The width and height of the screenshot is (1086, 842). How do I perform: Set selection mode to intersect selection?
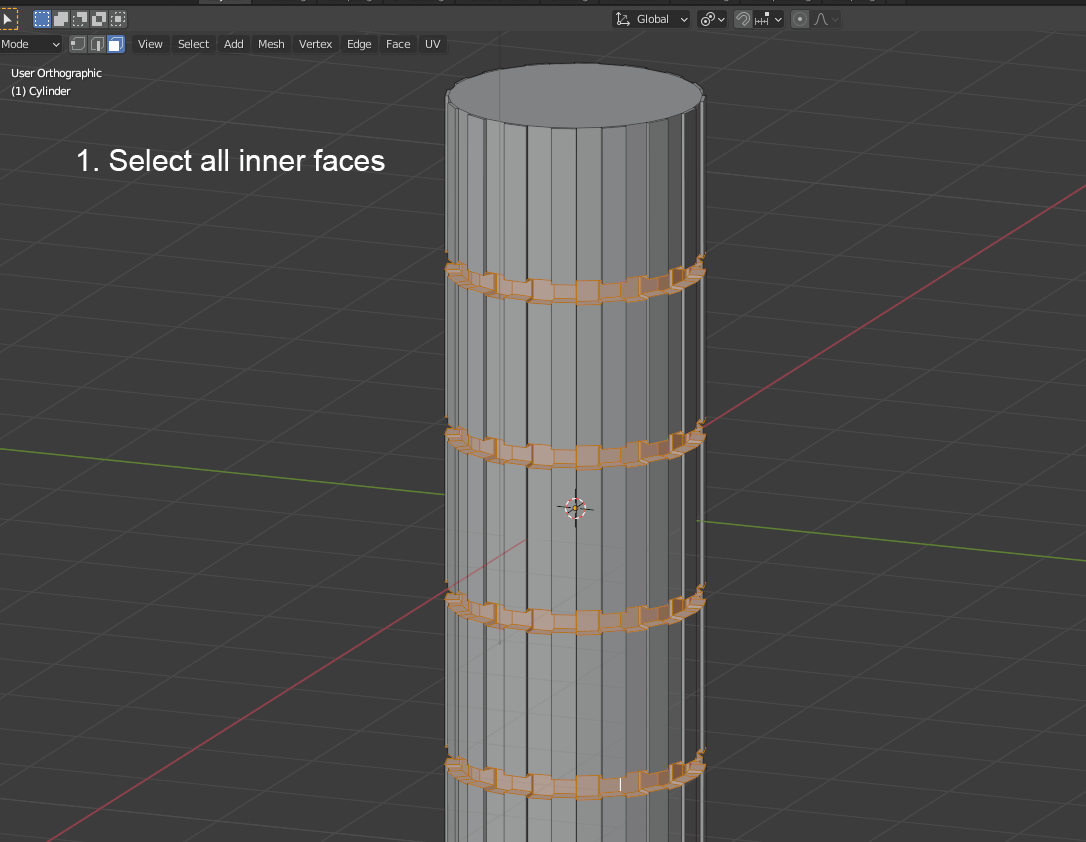(x=118, y=19)
